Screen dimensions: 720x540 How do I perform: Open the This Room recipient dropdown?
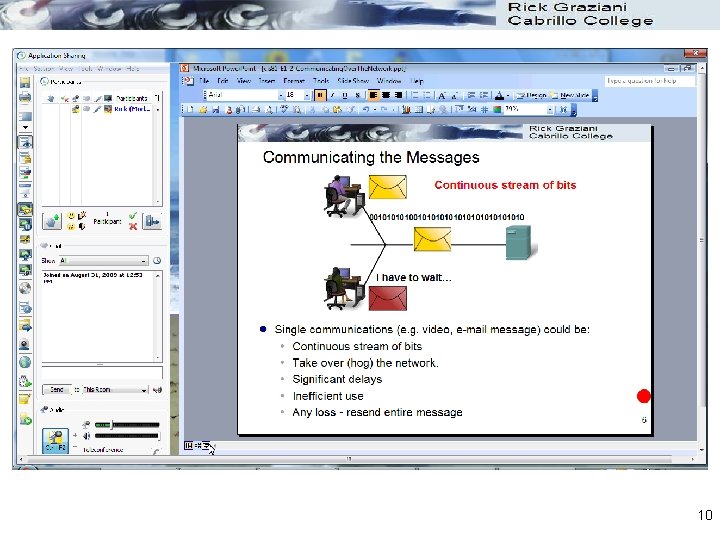tap(114, 390)
